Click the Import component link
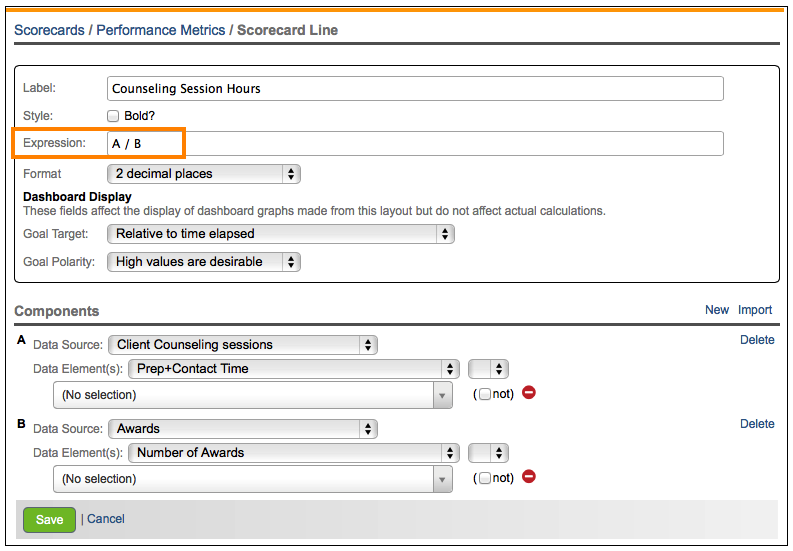Image resolution: width=793 pixels, height=551 pixels. tap(755, 310)
